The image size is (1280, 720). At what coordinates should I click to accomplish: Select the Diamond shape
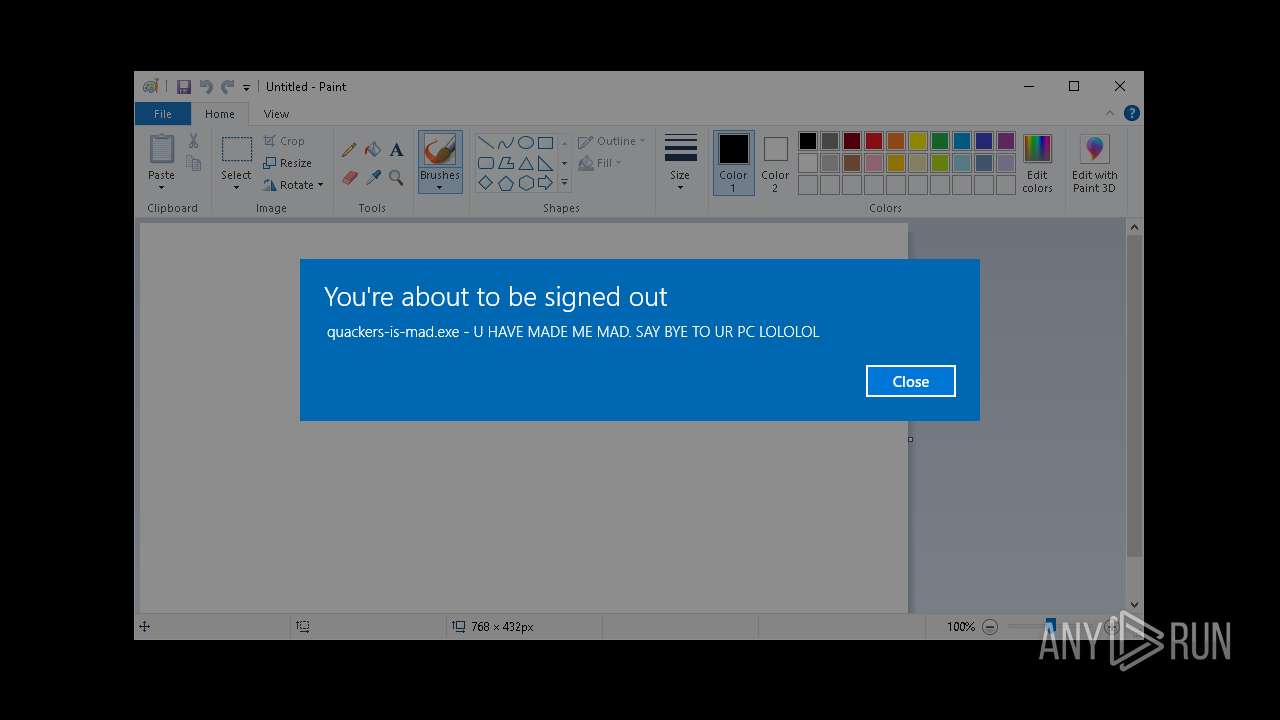click(x=485, y=183)
